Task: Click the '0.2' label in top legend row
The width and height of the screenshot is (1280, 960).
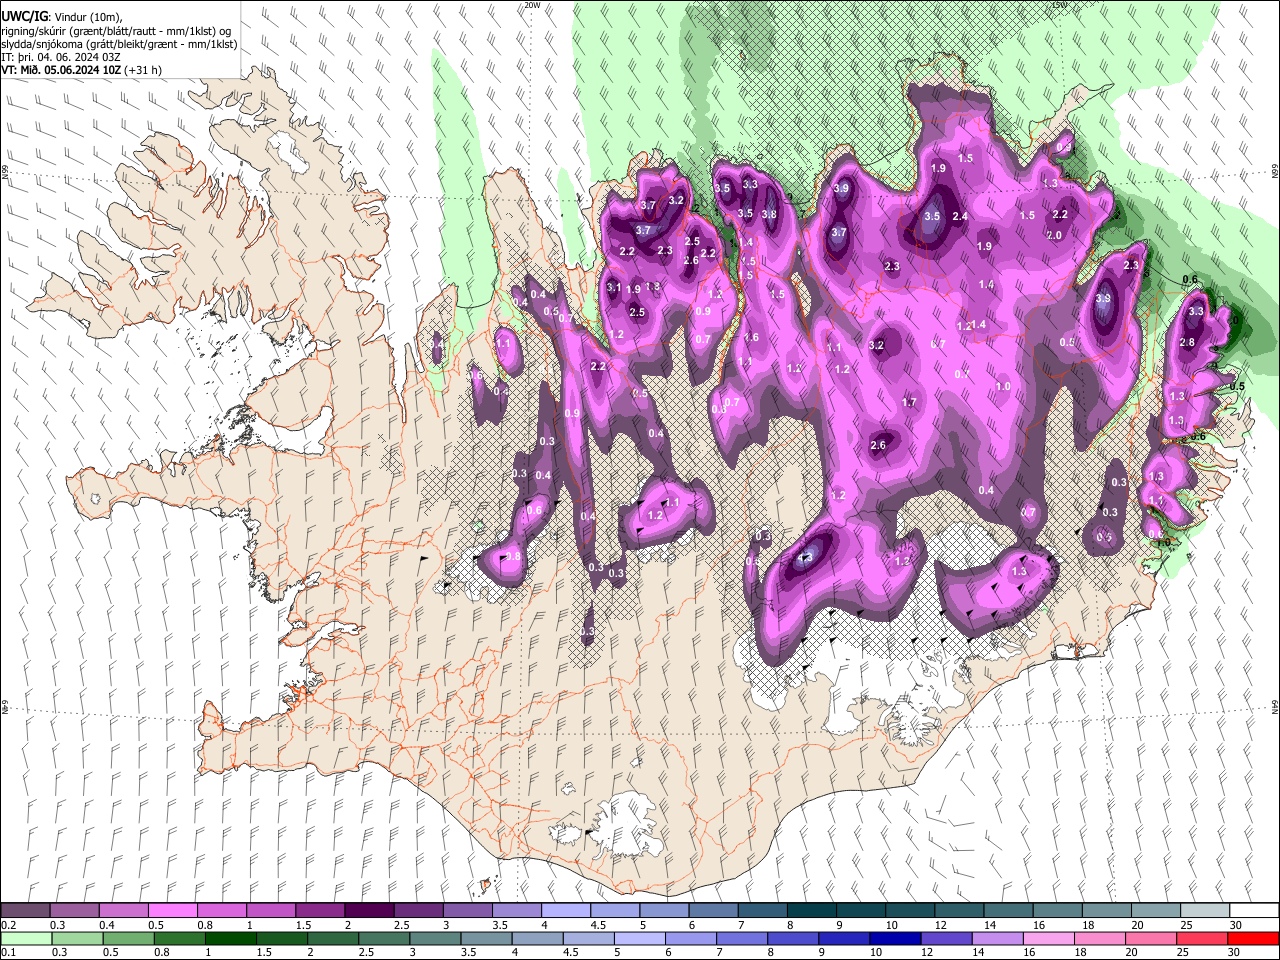Action: click(x=7, y=925)
